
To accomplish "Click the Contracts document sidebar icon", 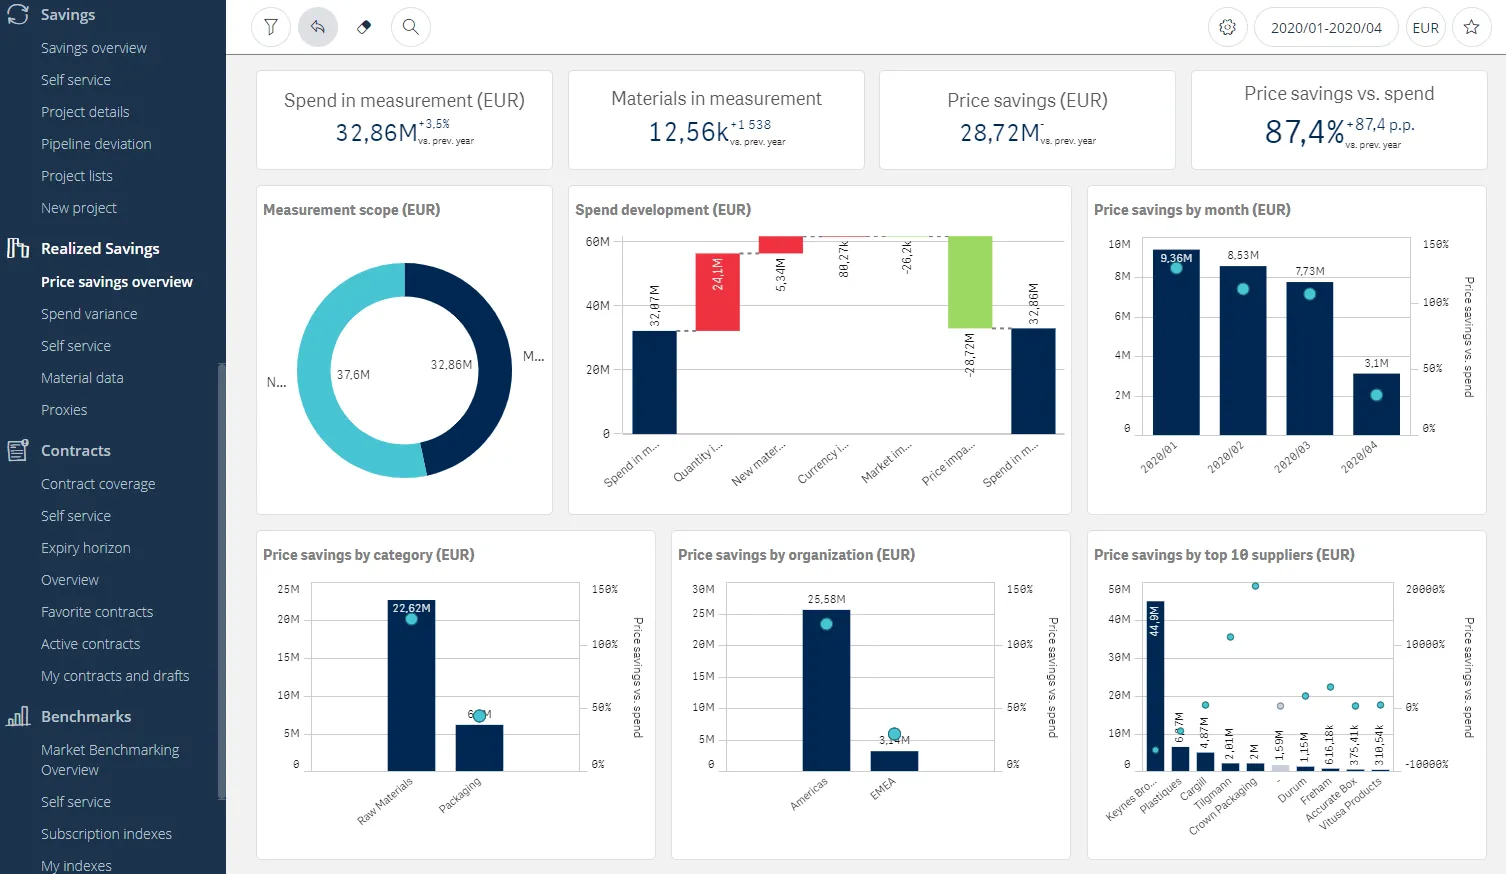I will coord(18,450).
